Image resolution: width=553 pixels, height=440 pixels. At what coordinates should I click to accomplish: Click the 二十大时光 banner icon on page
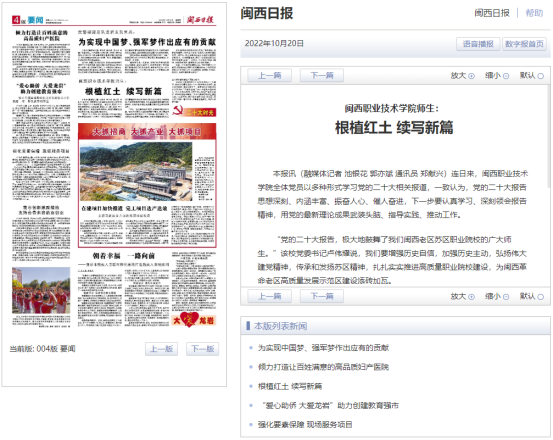194,111
